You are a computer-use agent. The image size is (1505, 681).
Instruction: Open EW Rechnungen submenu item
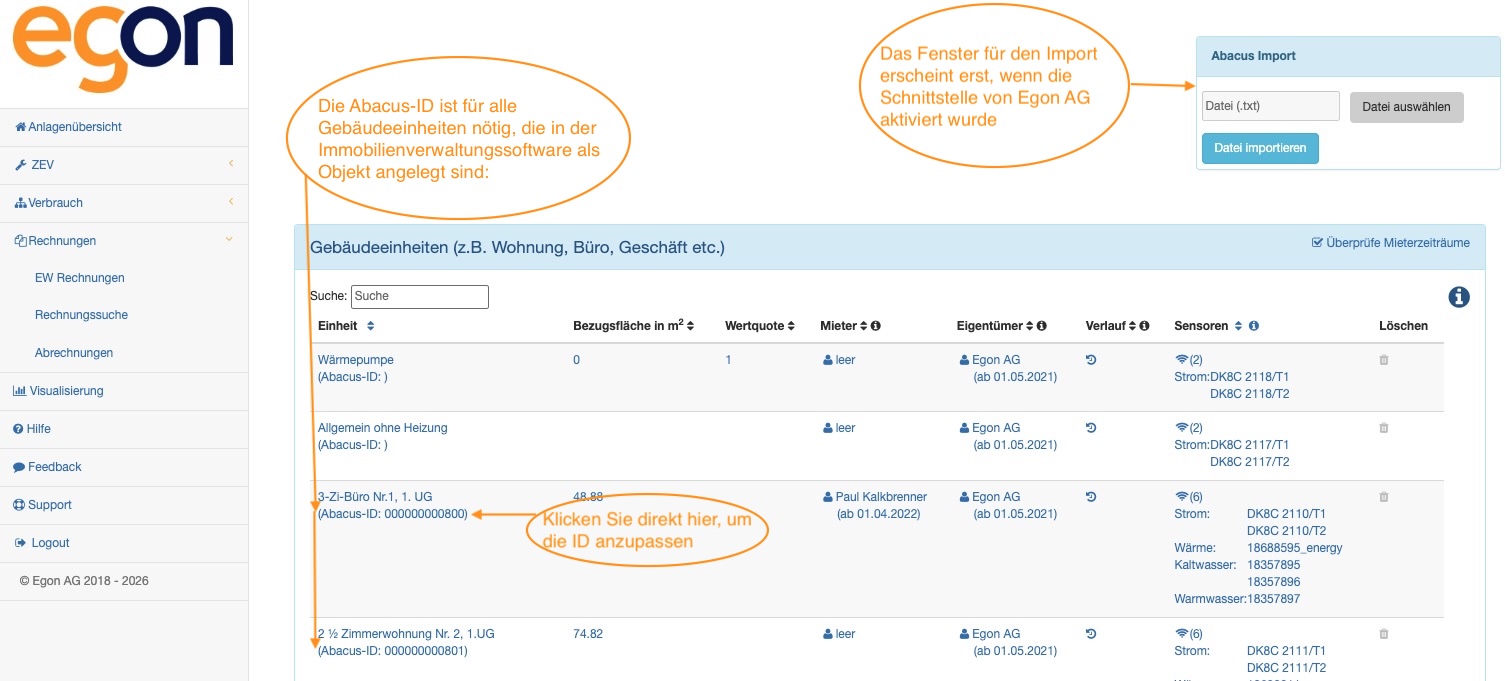80,278
